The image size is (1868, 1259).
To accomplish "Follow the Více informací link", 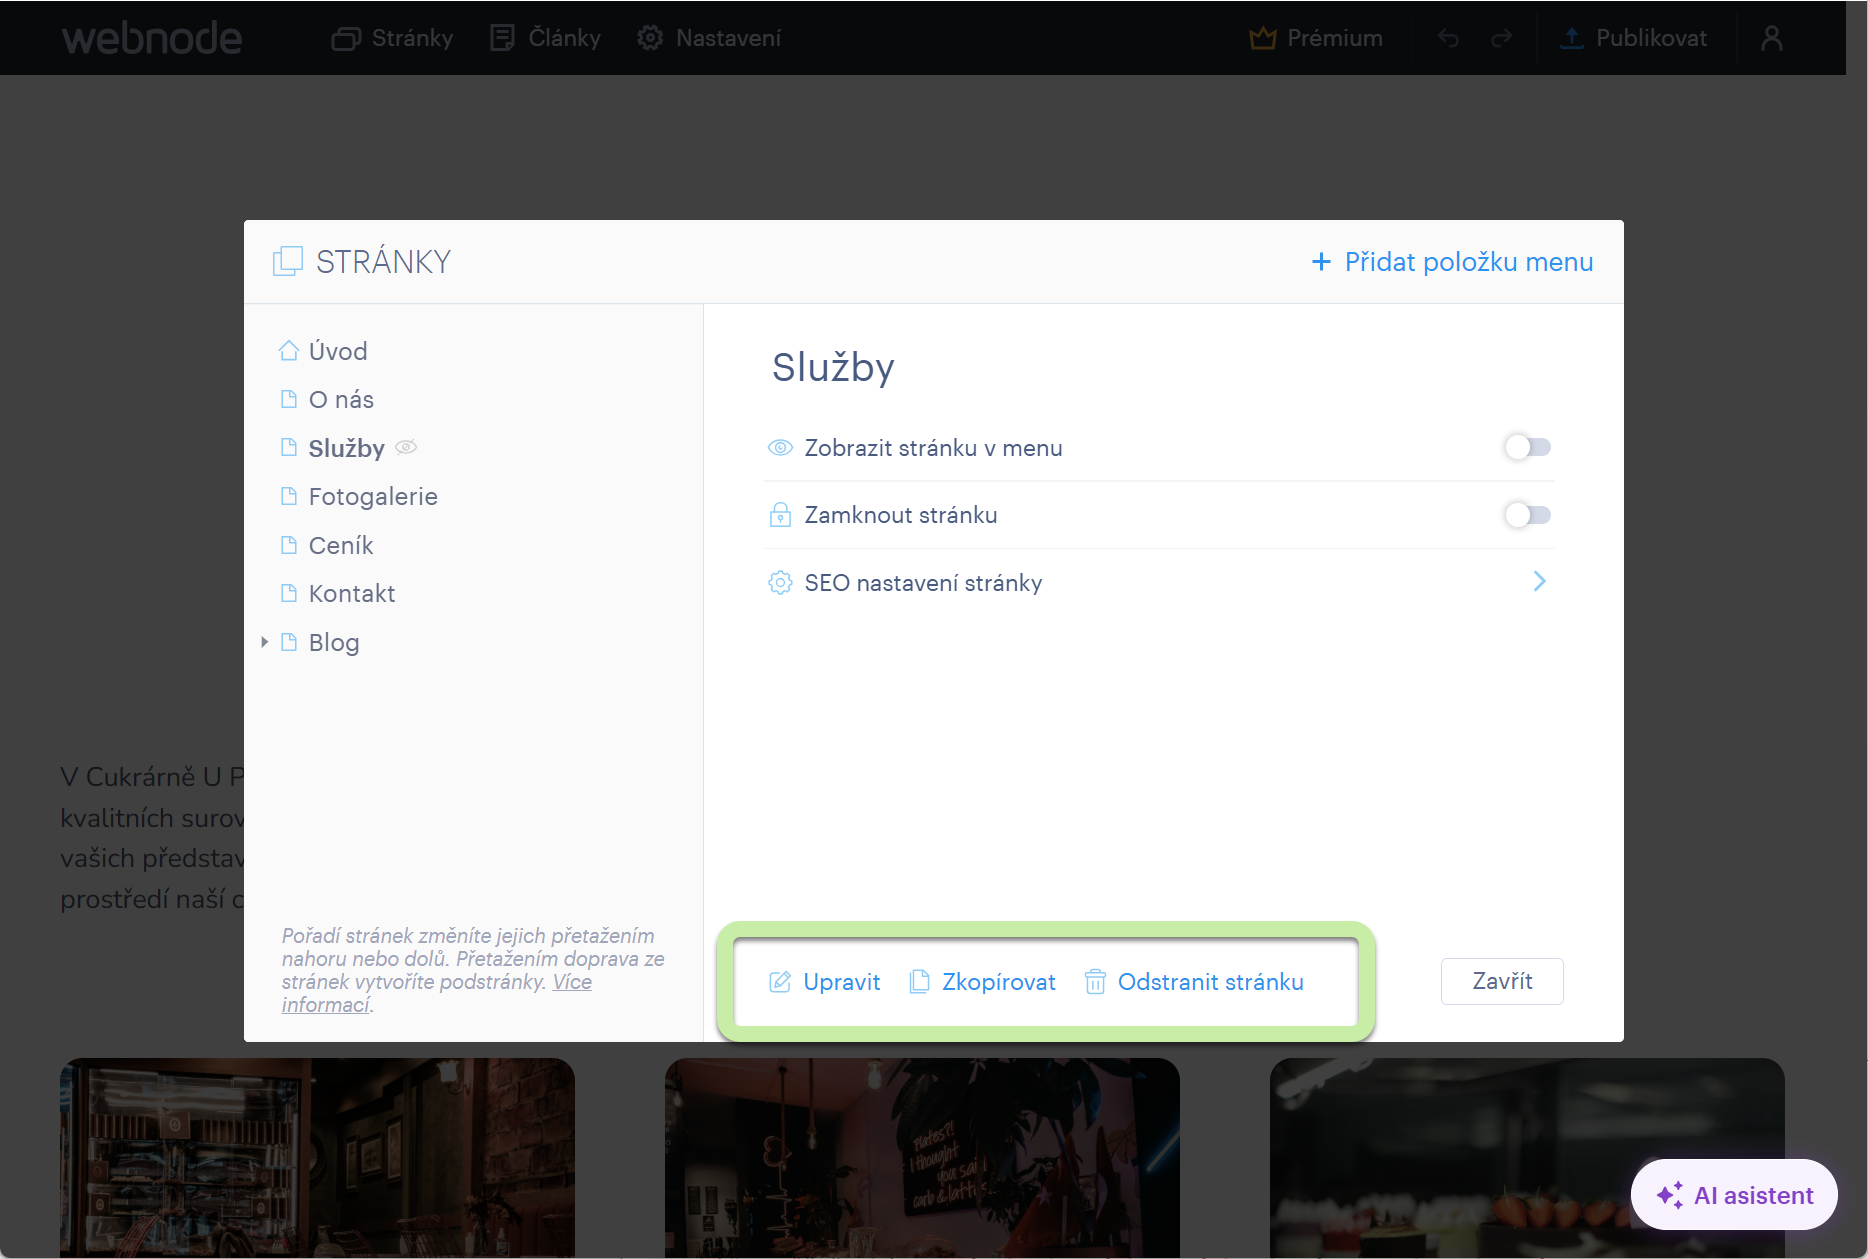I will tap(437, 993).
